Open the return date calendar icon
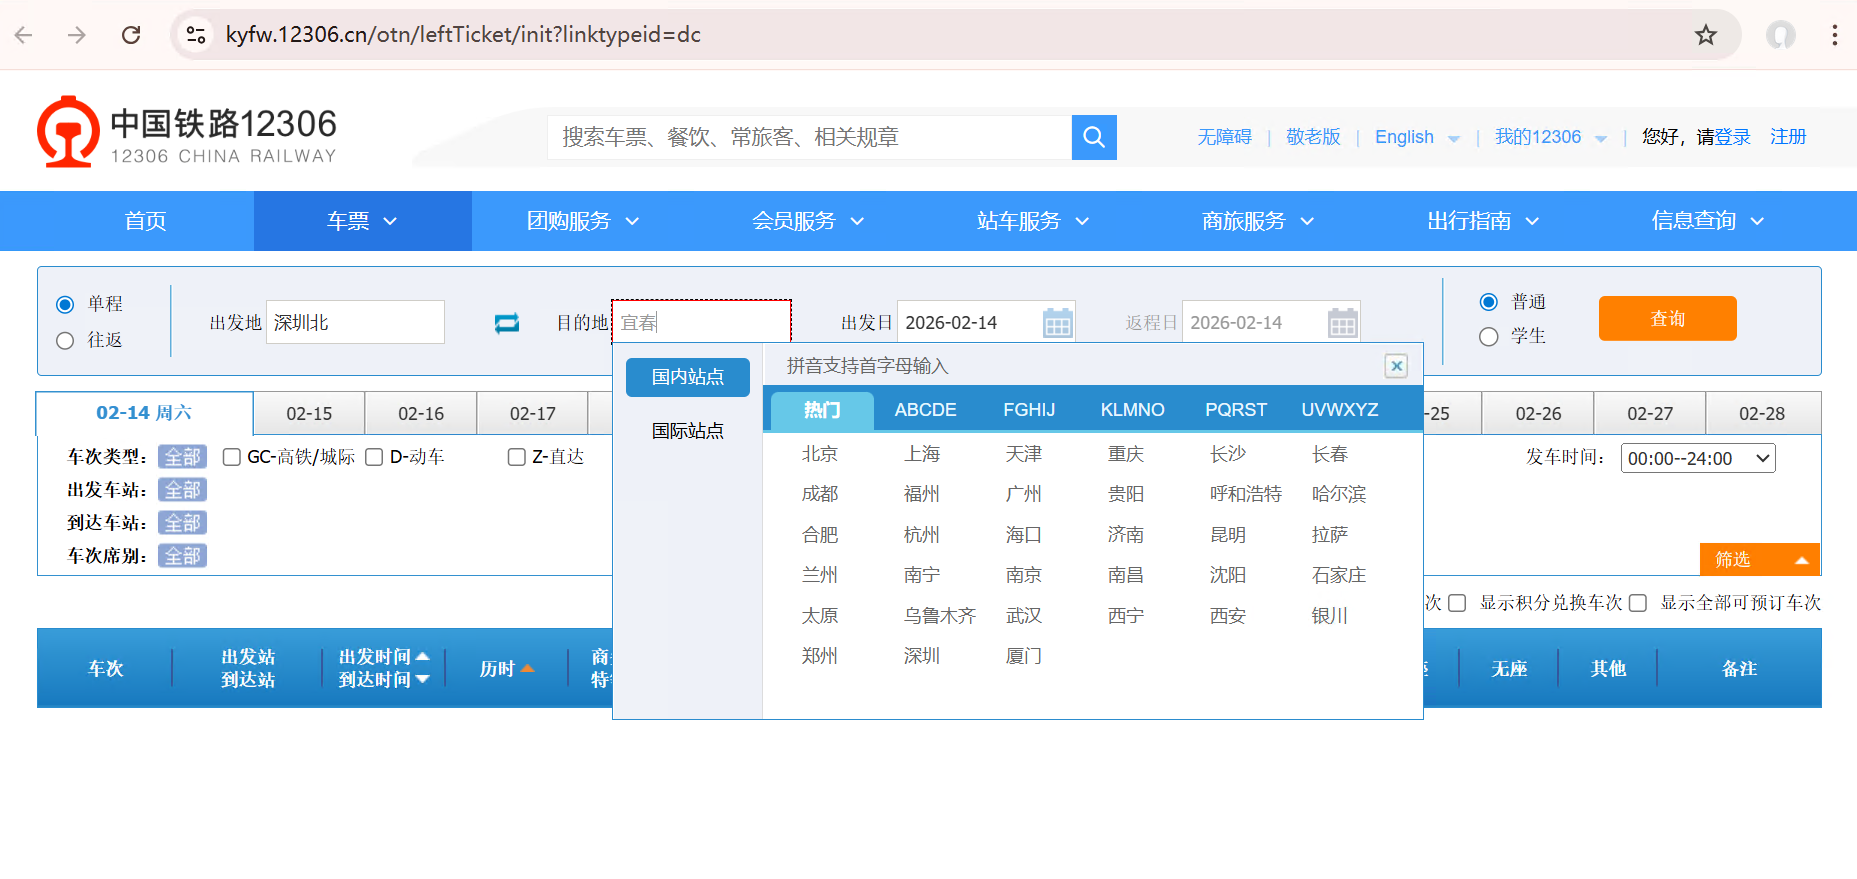1857x879 pixels. (x=1342, y=323)
